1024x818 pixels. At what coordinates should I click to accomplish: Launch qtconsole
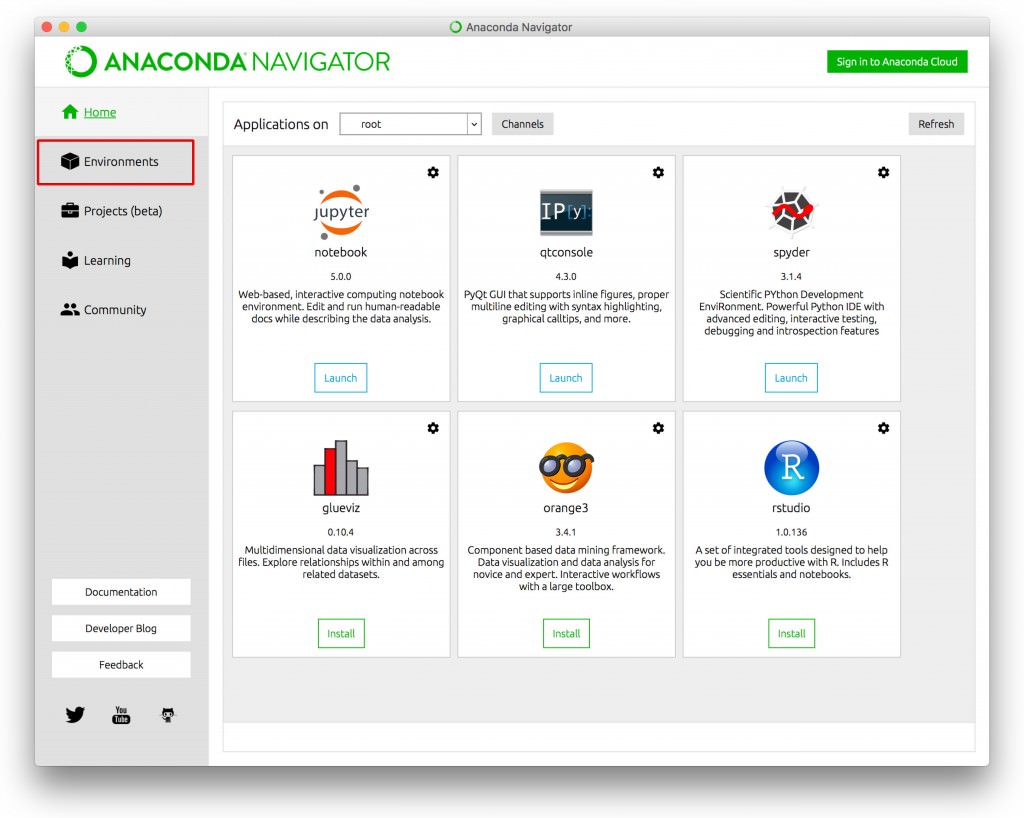pos(566,378)
